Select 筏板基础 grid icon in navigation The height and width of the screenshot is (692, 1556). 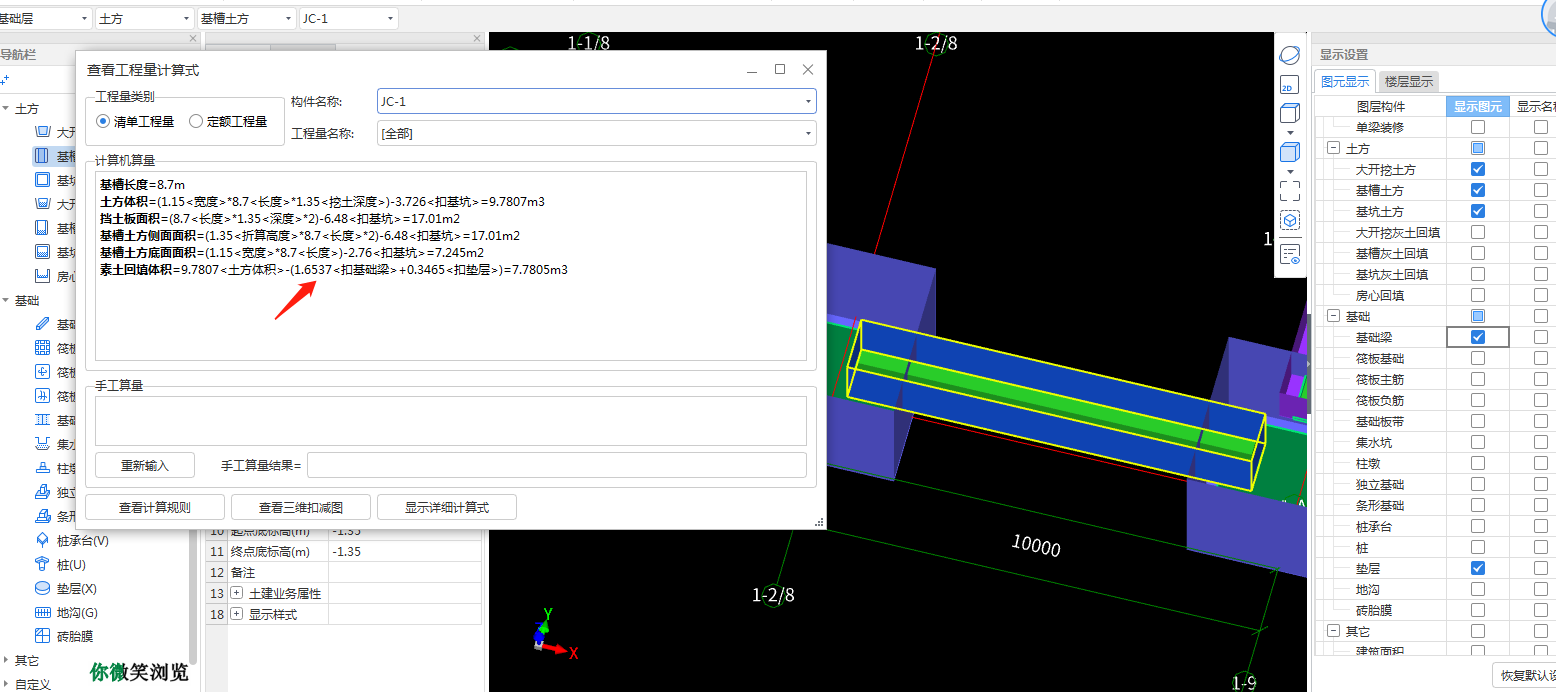(x=42, y=348)
